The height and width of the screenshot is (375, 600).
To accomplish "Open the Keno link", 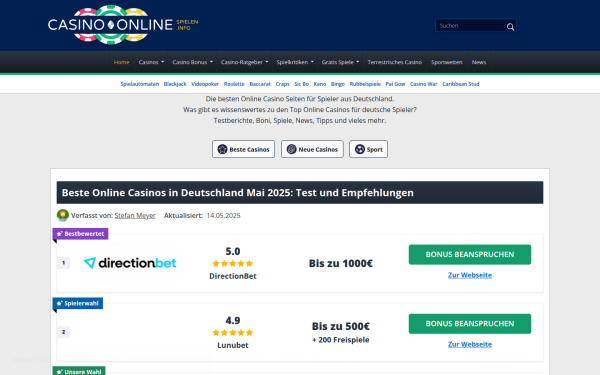I will click(320, 84).
